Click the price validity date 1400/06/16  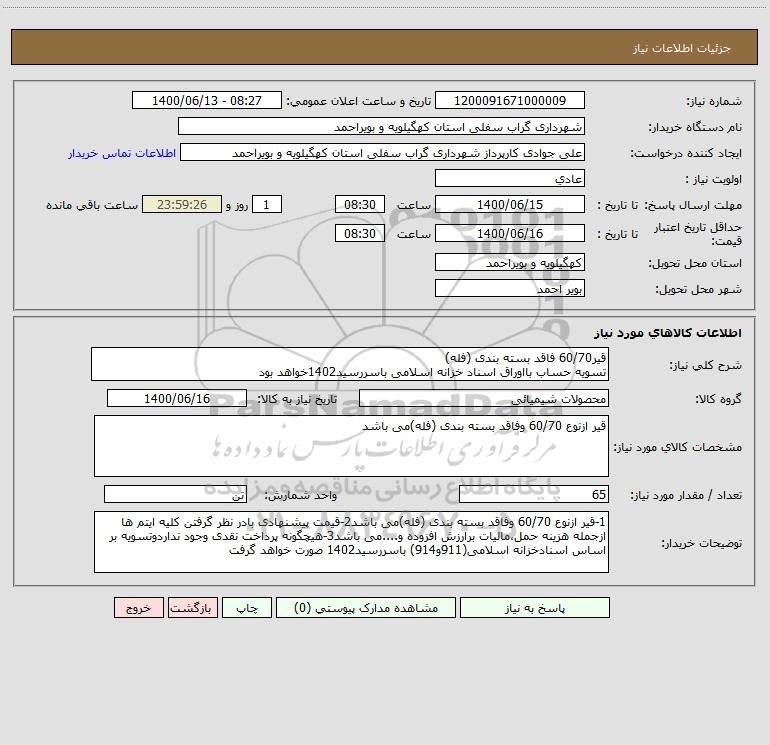click(x=510, y=233)
